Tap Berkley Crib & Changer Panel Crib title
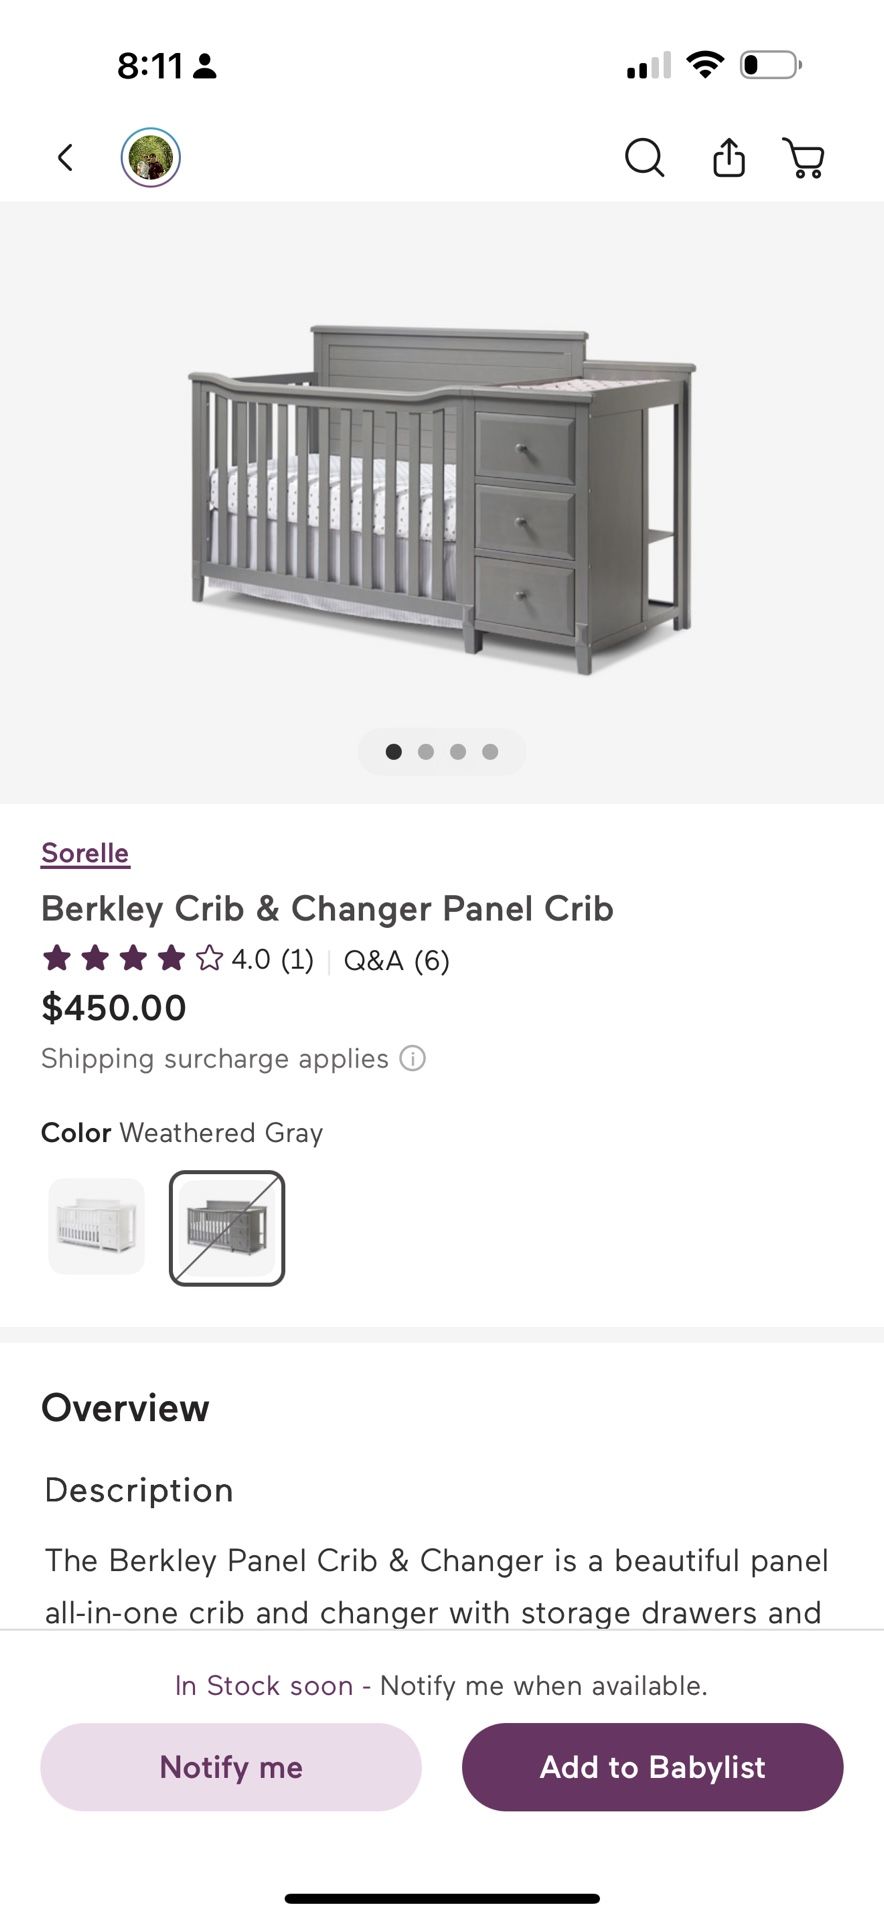The height and width of the screenshot is (1920, 884). [327, 908]
